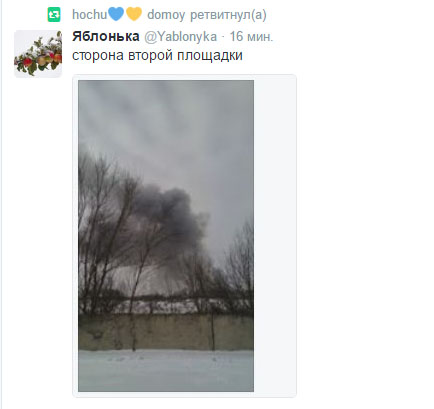Click the dot separator before the timestamp
Image resolution: width=434 pixels, height=409 pixels.
[x=223, y=37]
